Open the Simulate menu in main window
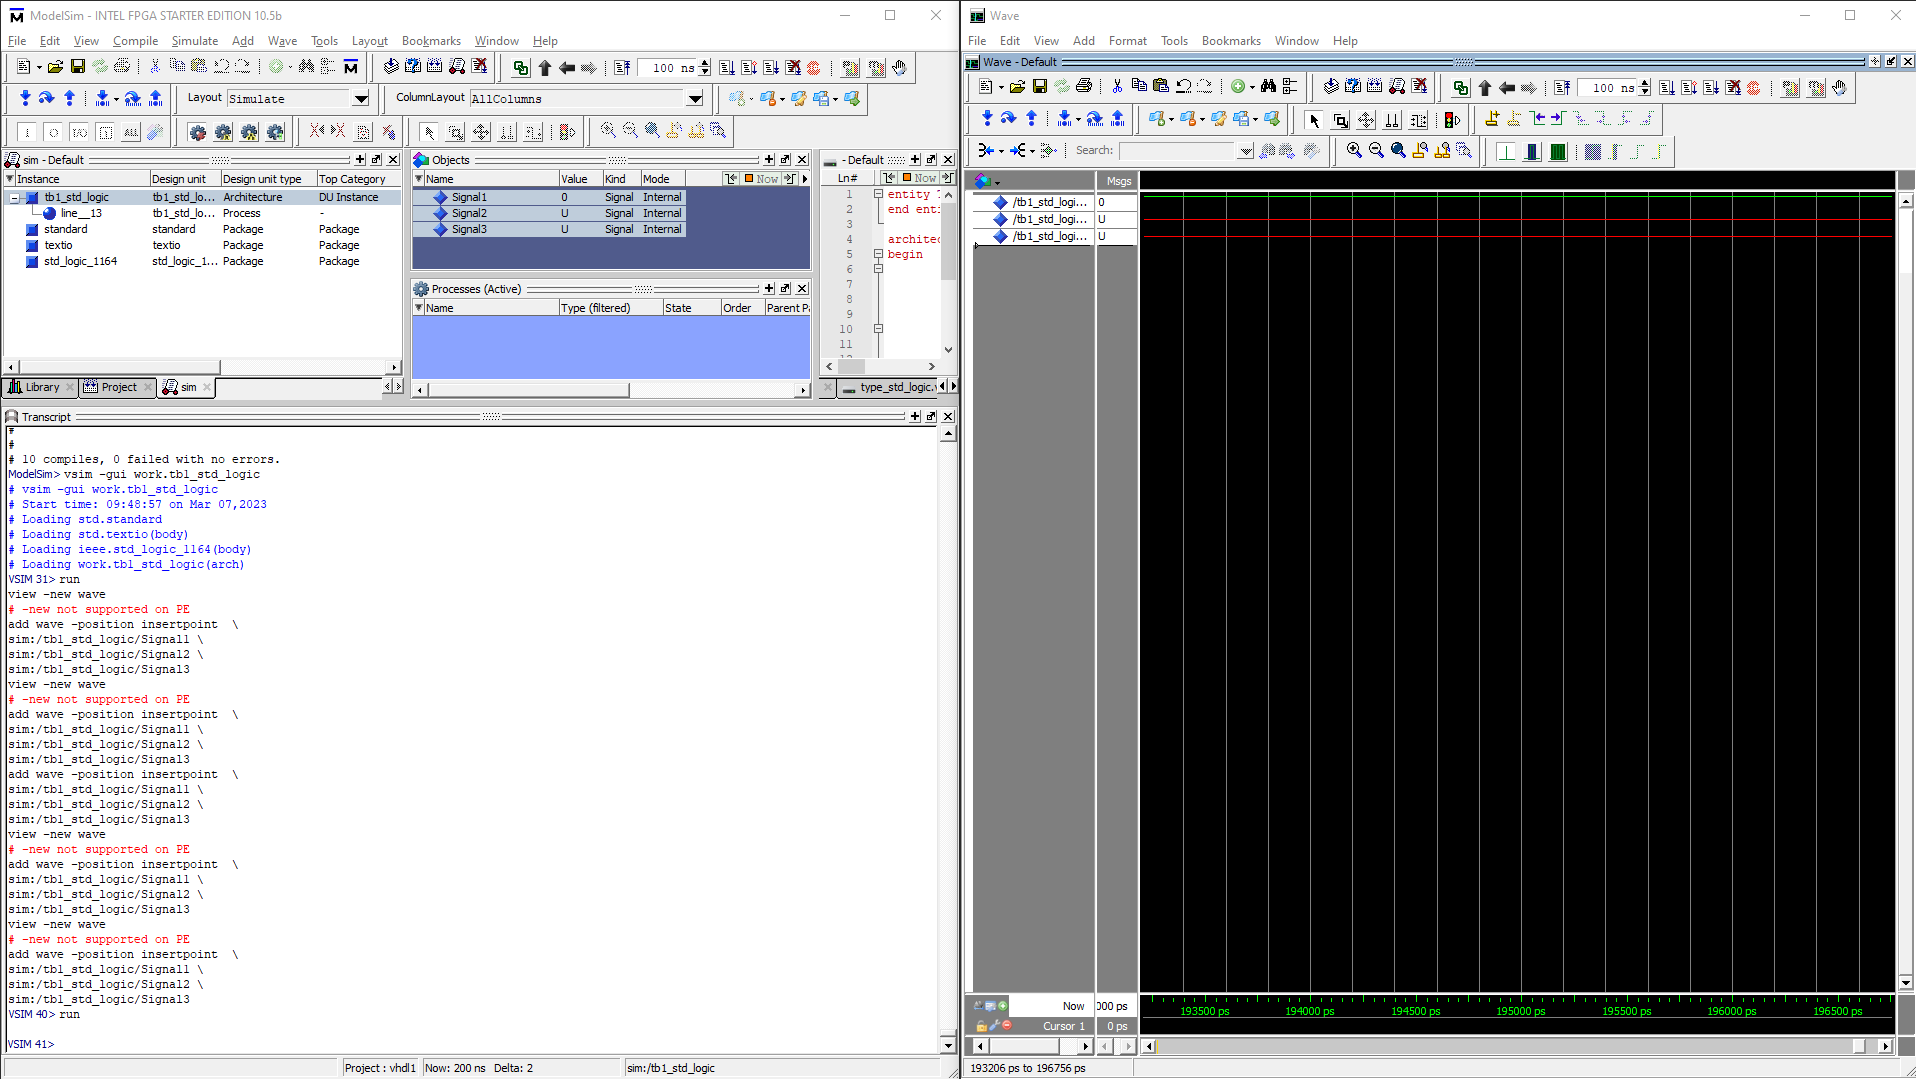 (x=194, y=41)
